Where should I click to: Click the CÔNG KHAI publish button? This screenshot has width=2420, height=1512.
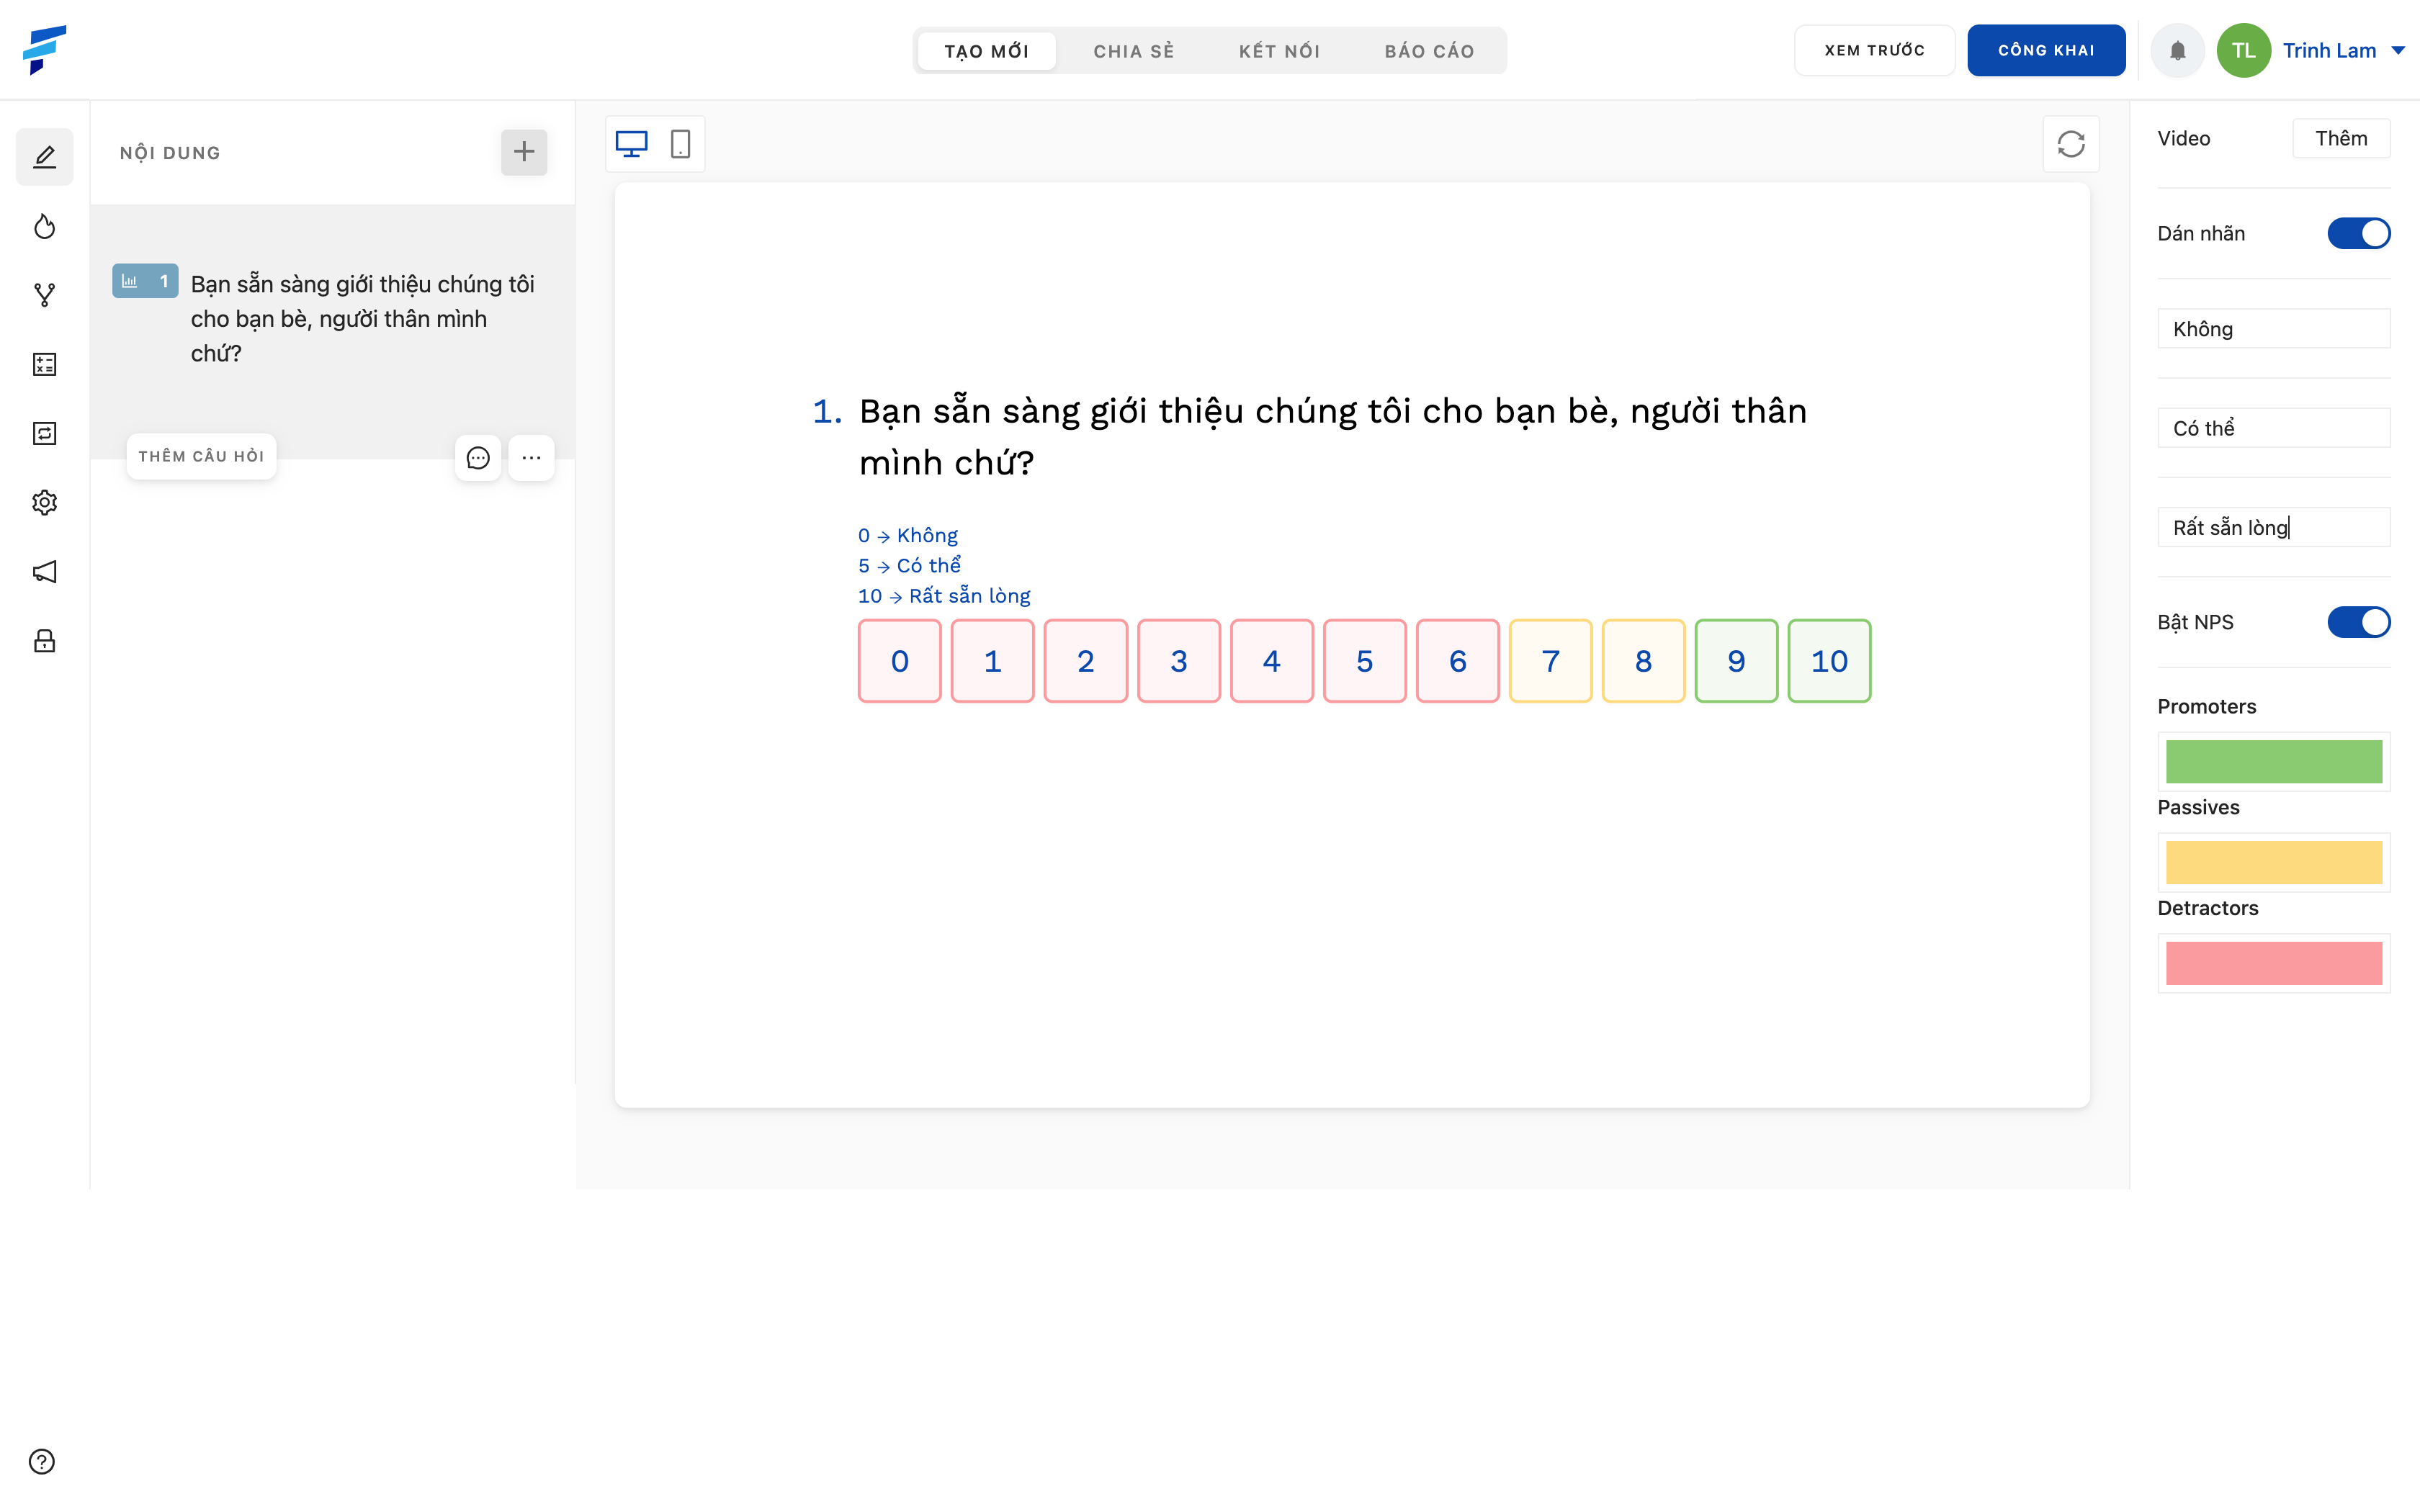pyautogui.click(x=2045, y=49)
